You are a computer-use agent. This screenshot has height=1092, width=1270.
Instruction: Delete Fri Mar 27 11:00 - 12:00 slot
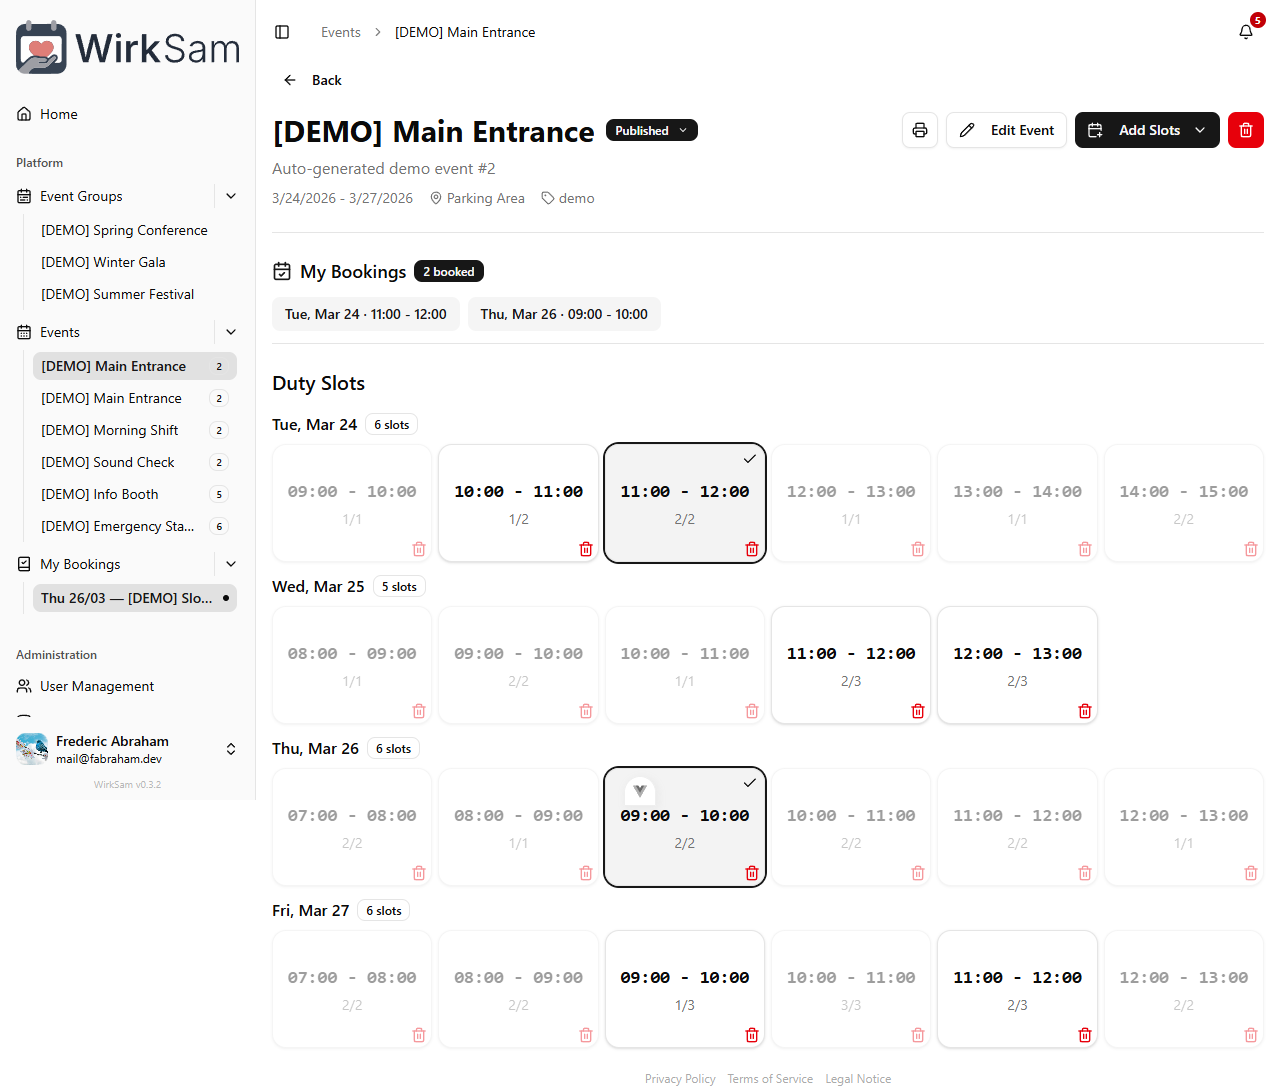pyautogui.click(x=1085, y=1035)
